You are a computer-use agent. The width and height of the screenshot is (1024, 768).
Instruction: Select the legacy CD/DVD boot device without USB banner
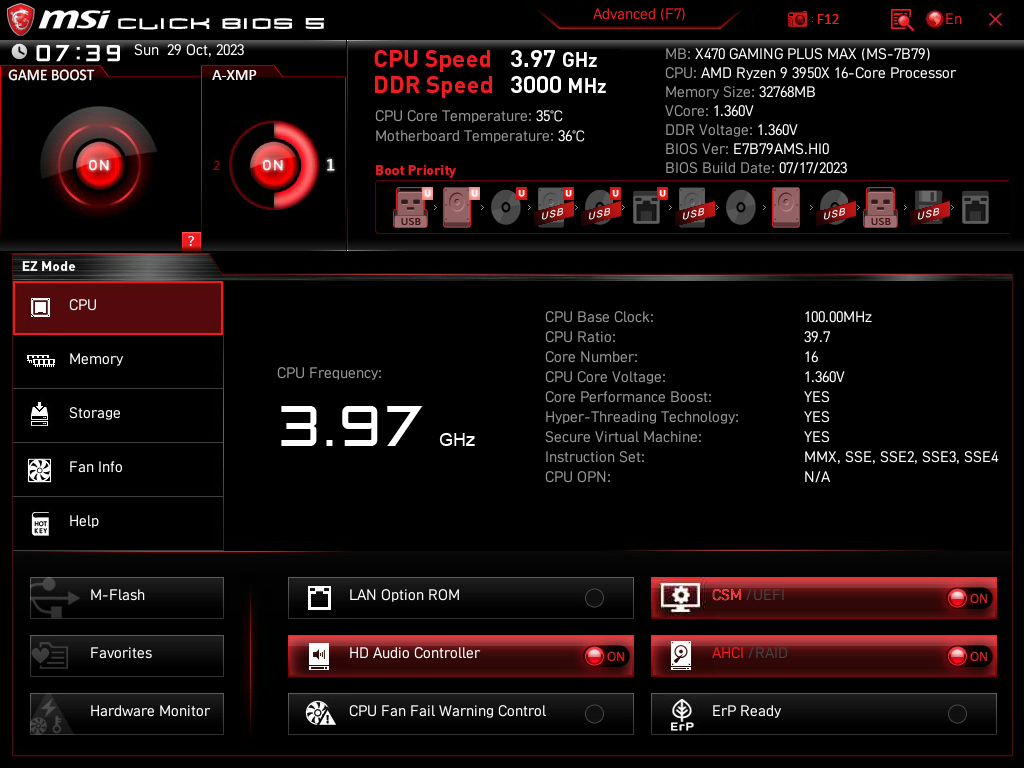click(x=741, y=208)
